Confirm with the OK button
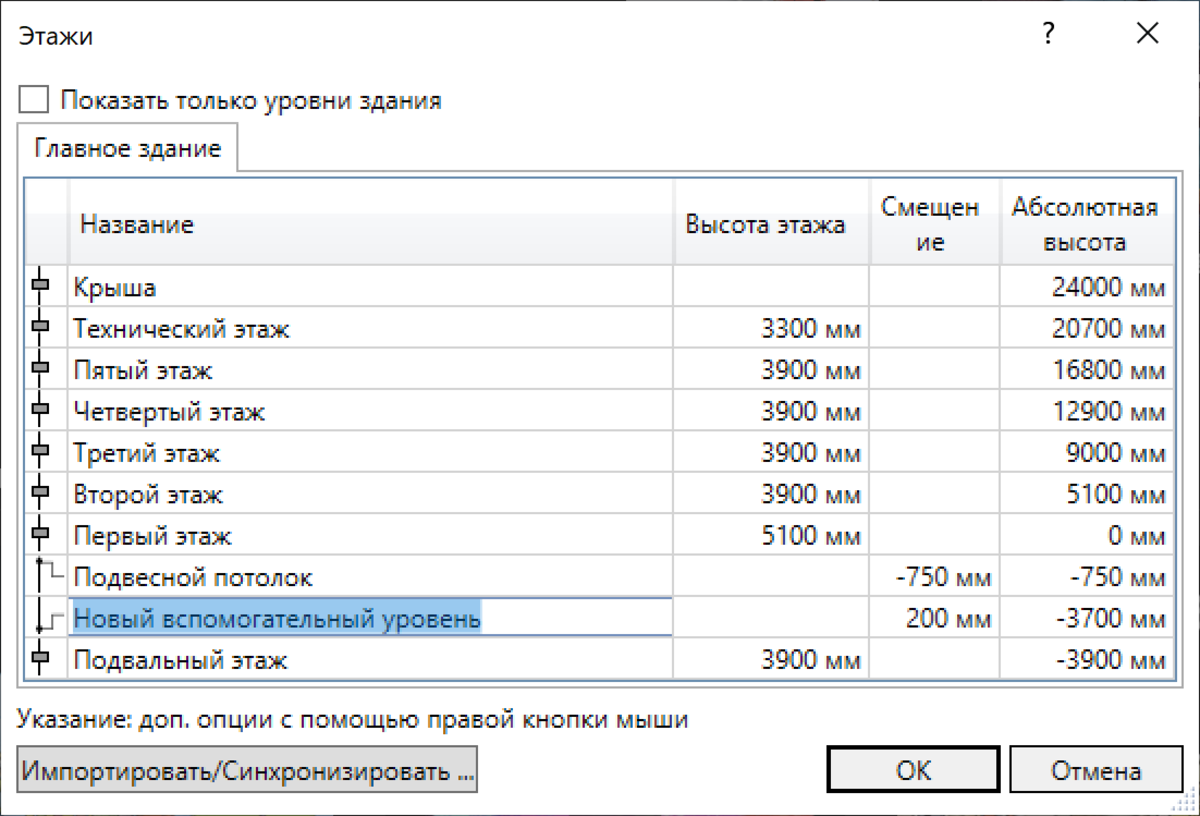The image size is (1200, 816). tap(913, 771)
